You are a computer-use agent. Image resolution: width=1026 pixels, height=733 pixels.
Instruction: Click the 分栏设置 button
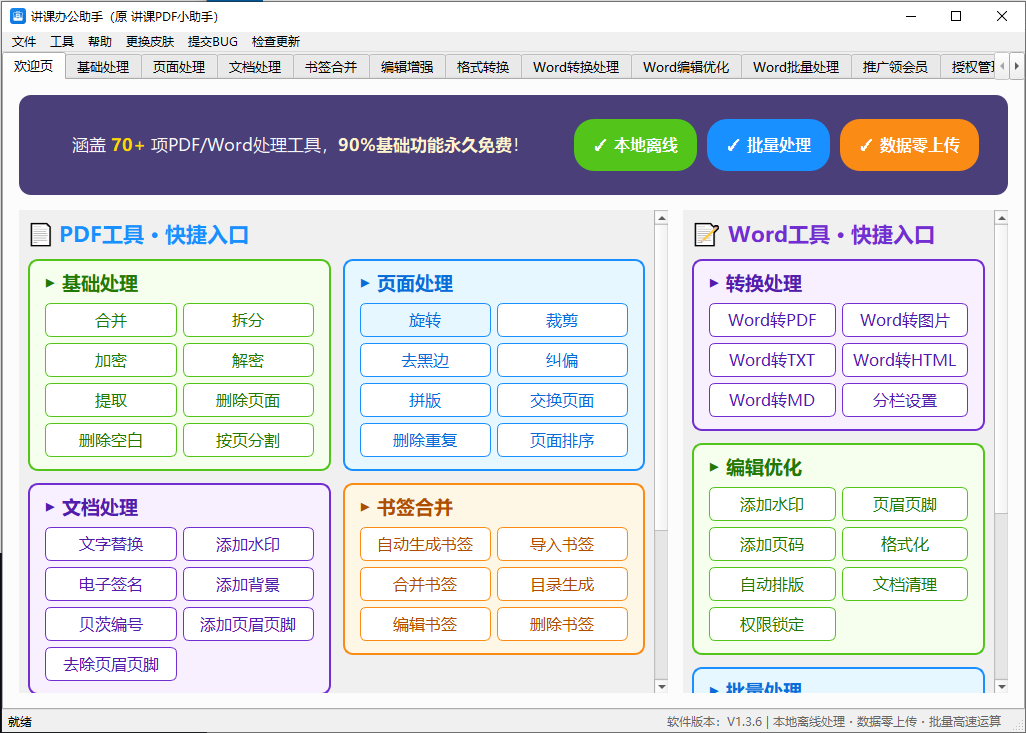pyautogui.click(x=904, y=400)
